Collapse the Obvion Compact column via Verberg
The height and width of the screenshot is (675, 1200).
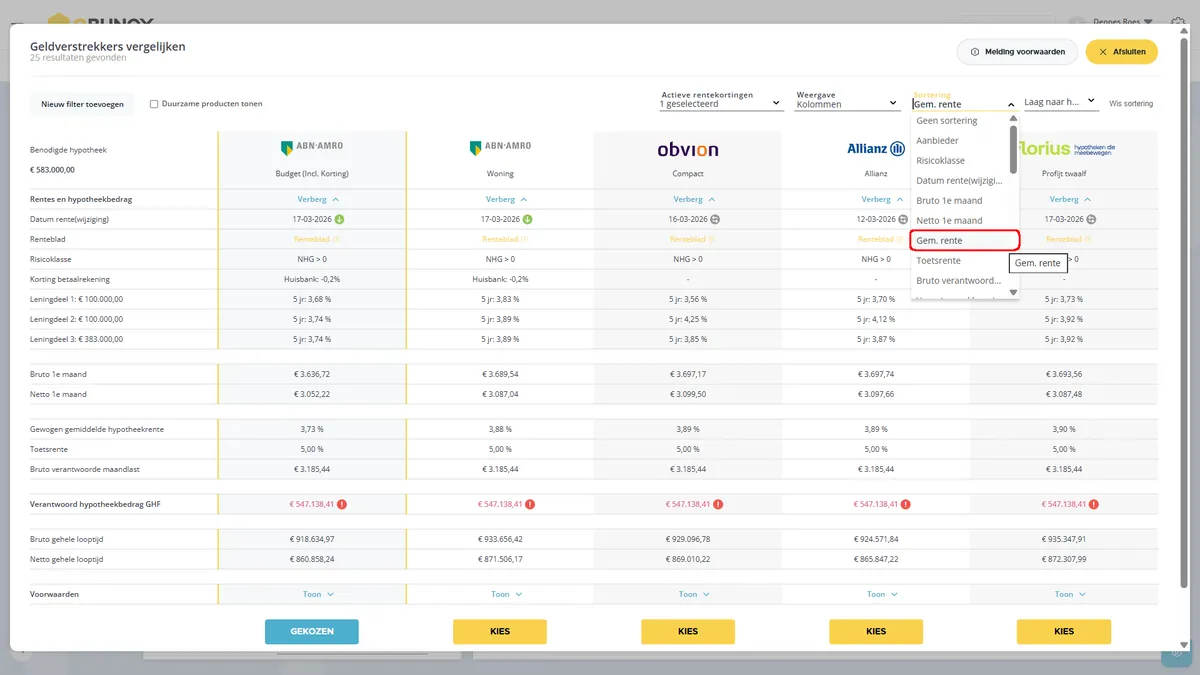(x=694, y=199)
